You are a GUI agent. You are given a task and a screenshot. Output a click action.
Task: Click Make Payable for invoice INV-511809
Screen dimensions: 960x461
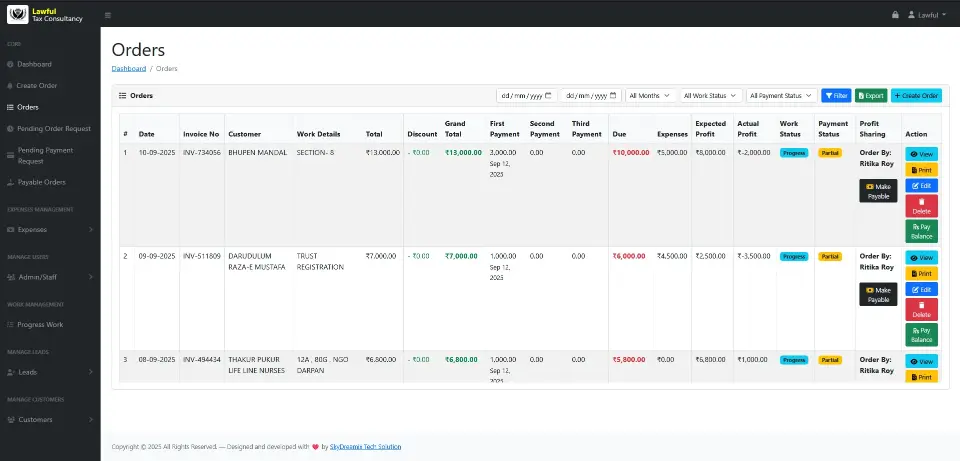point(878,294)
